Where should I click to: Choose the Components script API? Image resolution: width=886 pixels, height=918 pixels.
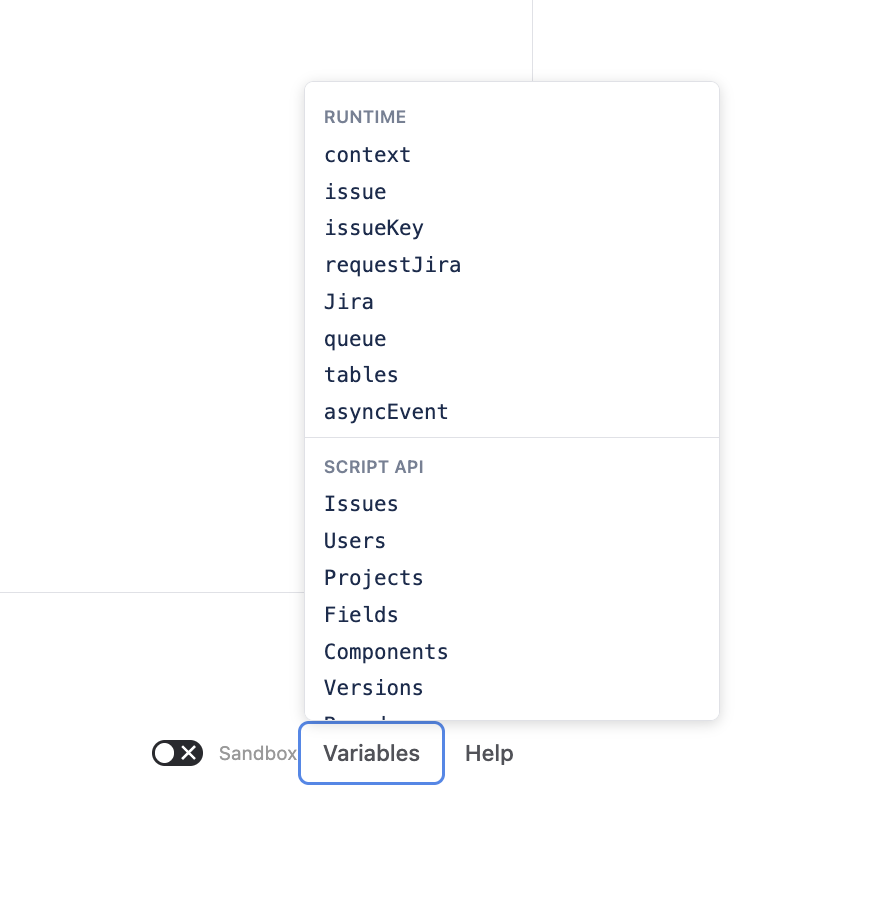click(x=386, y=652)
